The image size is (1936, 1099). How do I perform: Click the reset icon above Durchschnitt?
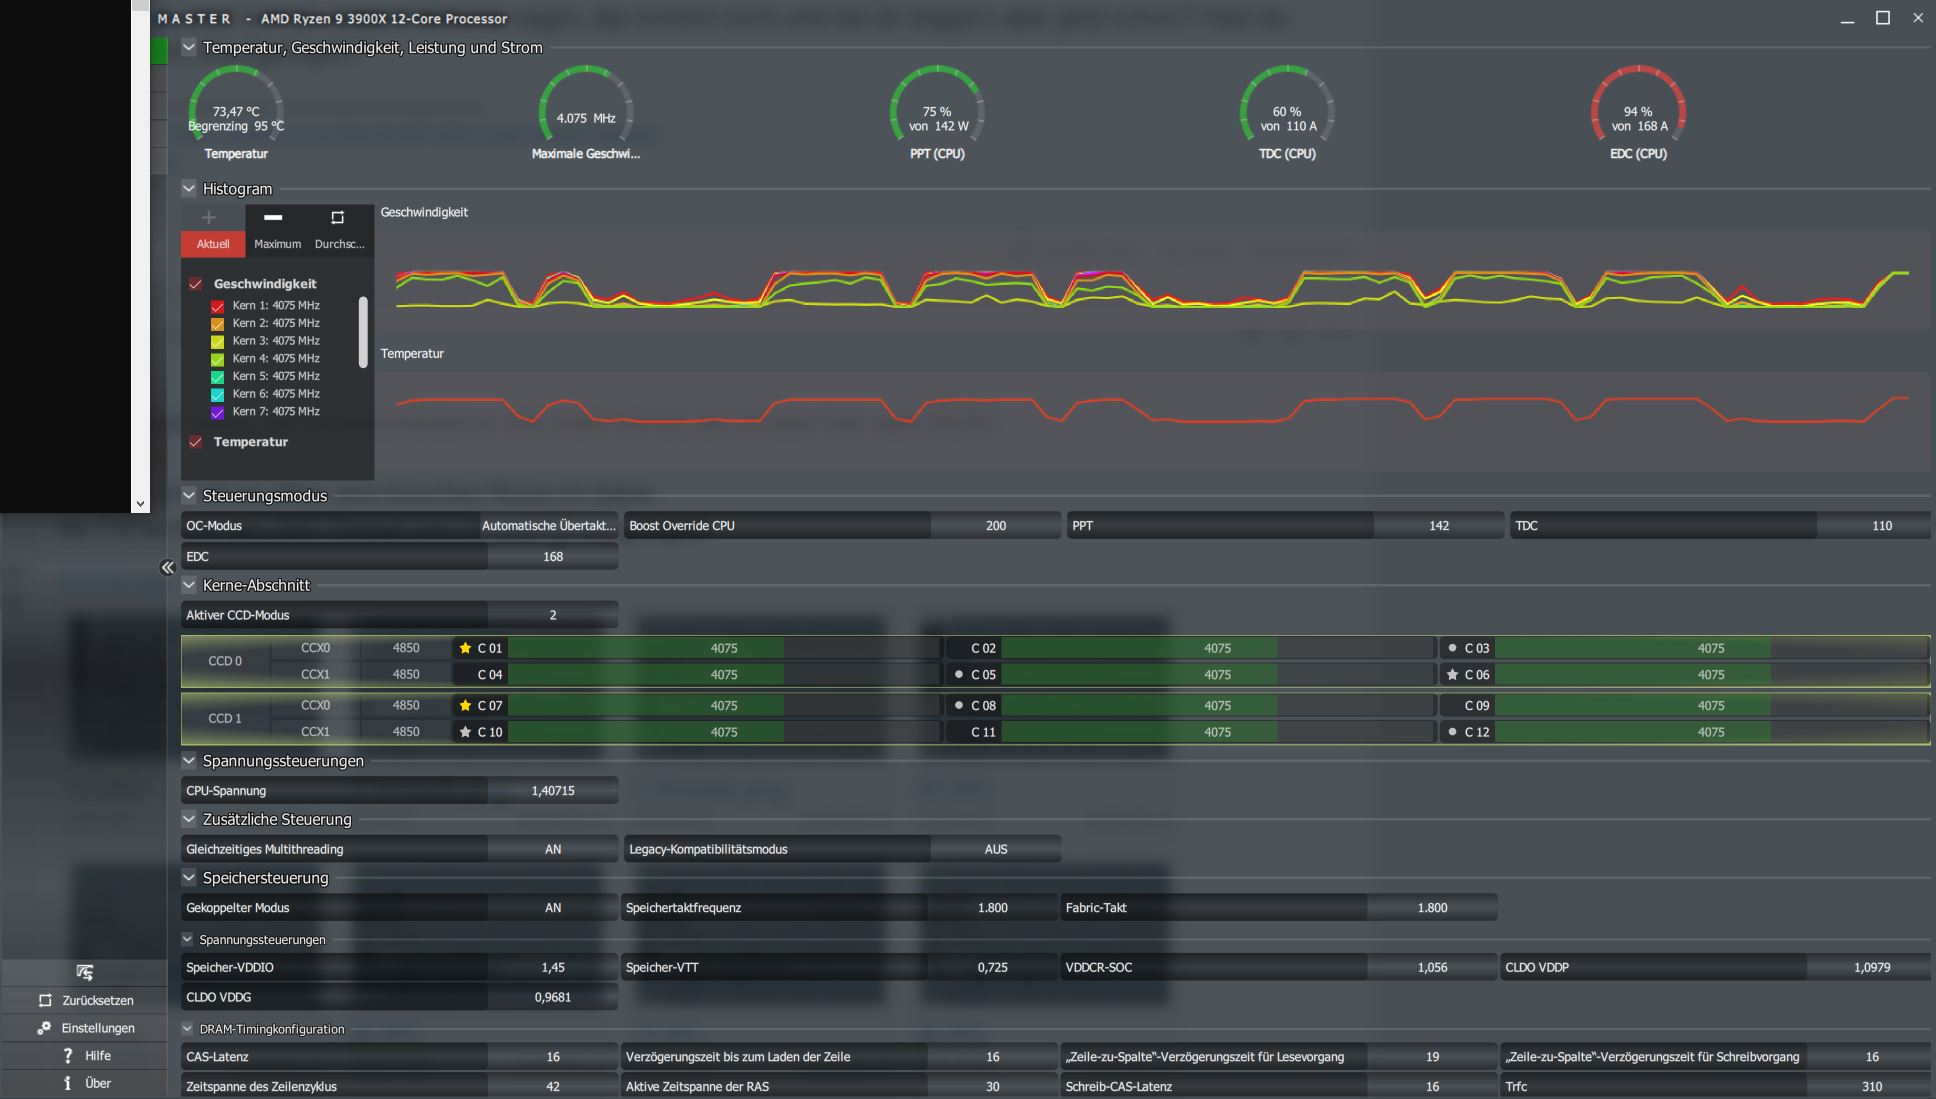(337, 218)
